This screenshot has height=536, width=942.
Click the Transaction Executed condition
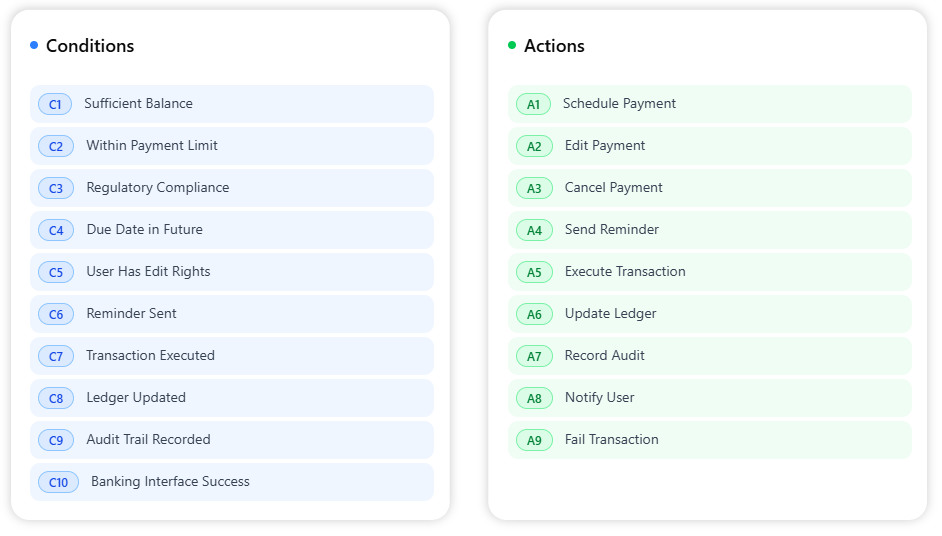click(x=232, y=356)
